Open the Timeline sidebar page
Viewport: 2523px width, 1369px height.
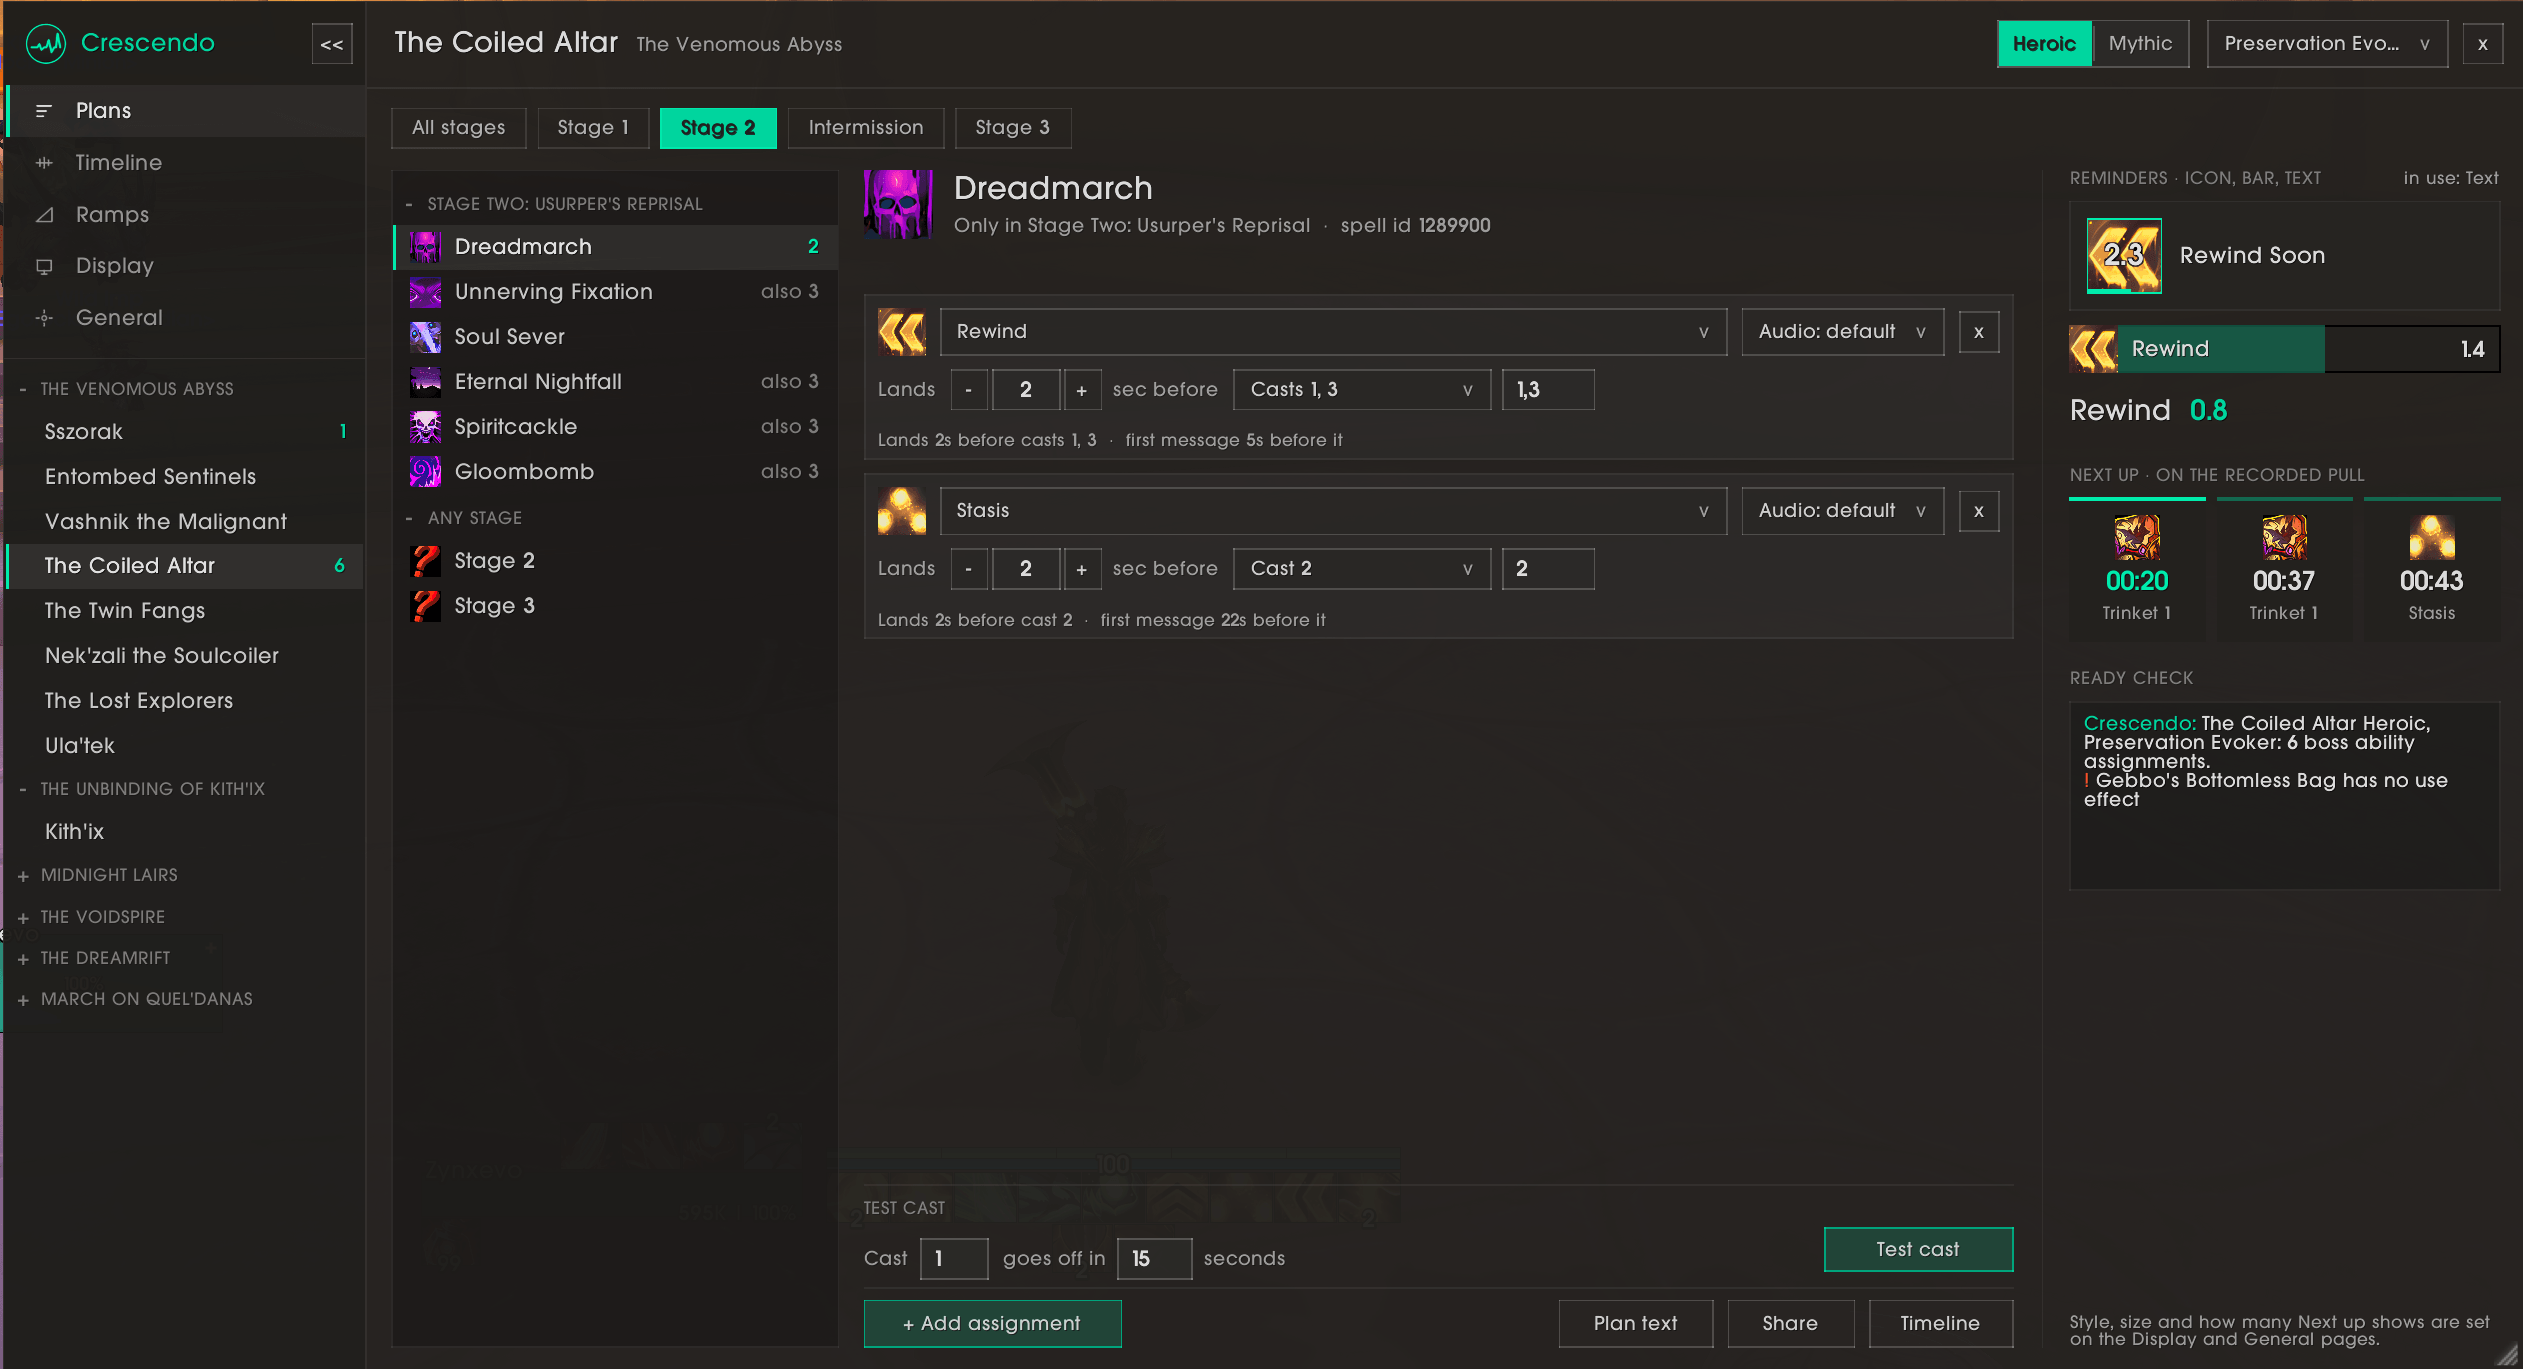(x=185, y=162)
